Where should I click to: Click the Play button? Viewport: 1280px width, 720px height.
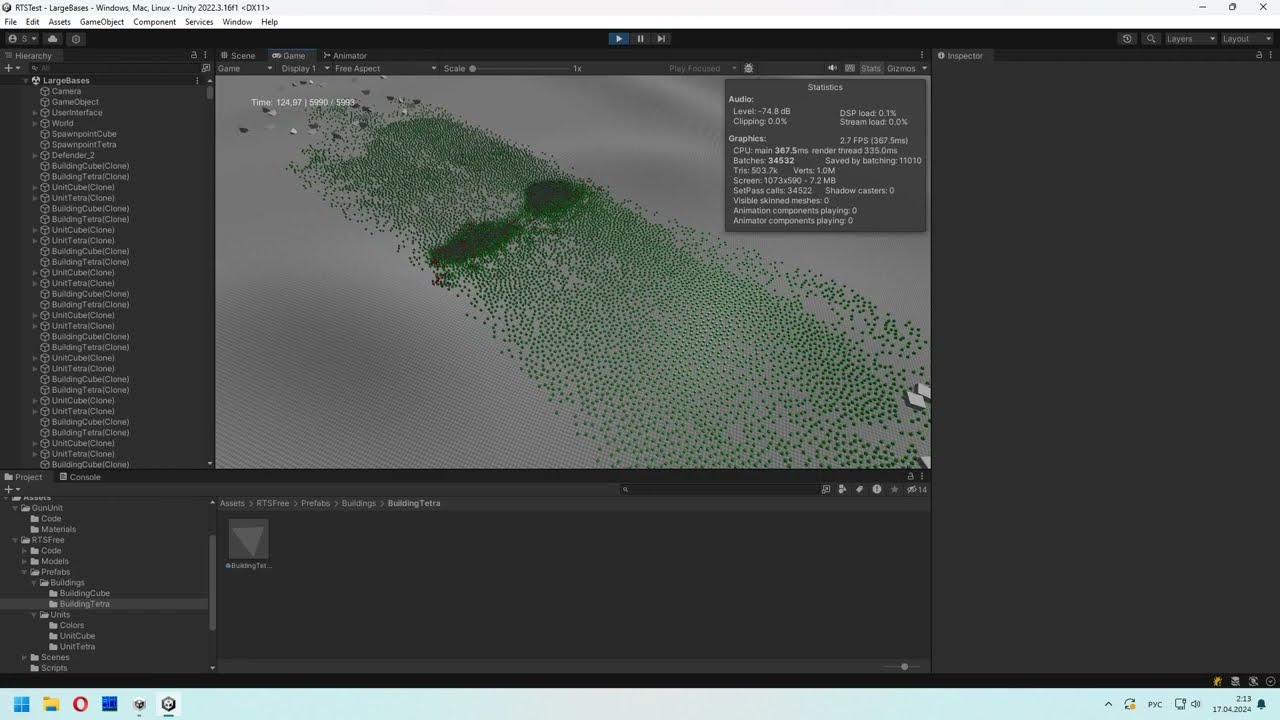(x=619, y=39)
